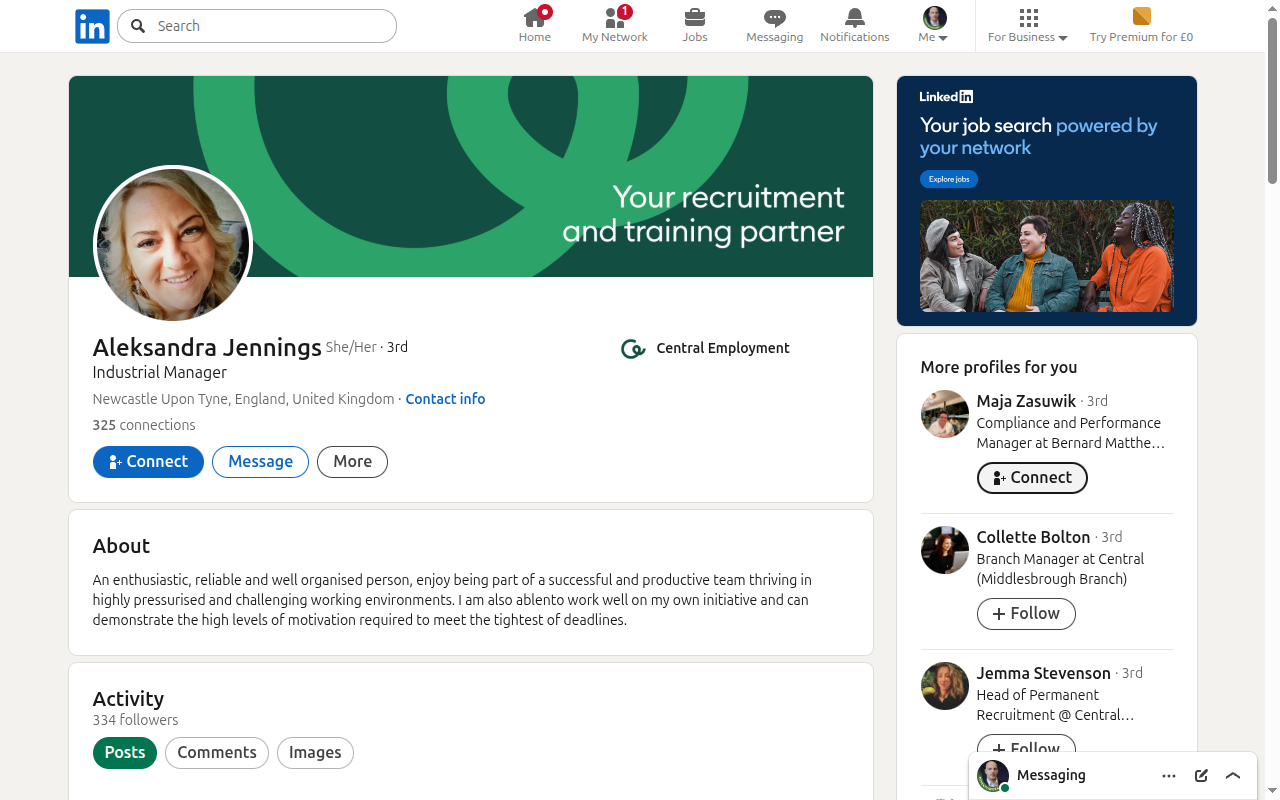This screenshot has height=800, width=1280.
Task: Connect with Maja Zasuwik
Action: (1032, 478)
